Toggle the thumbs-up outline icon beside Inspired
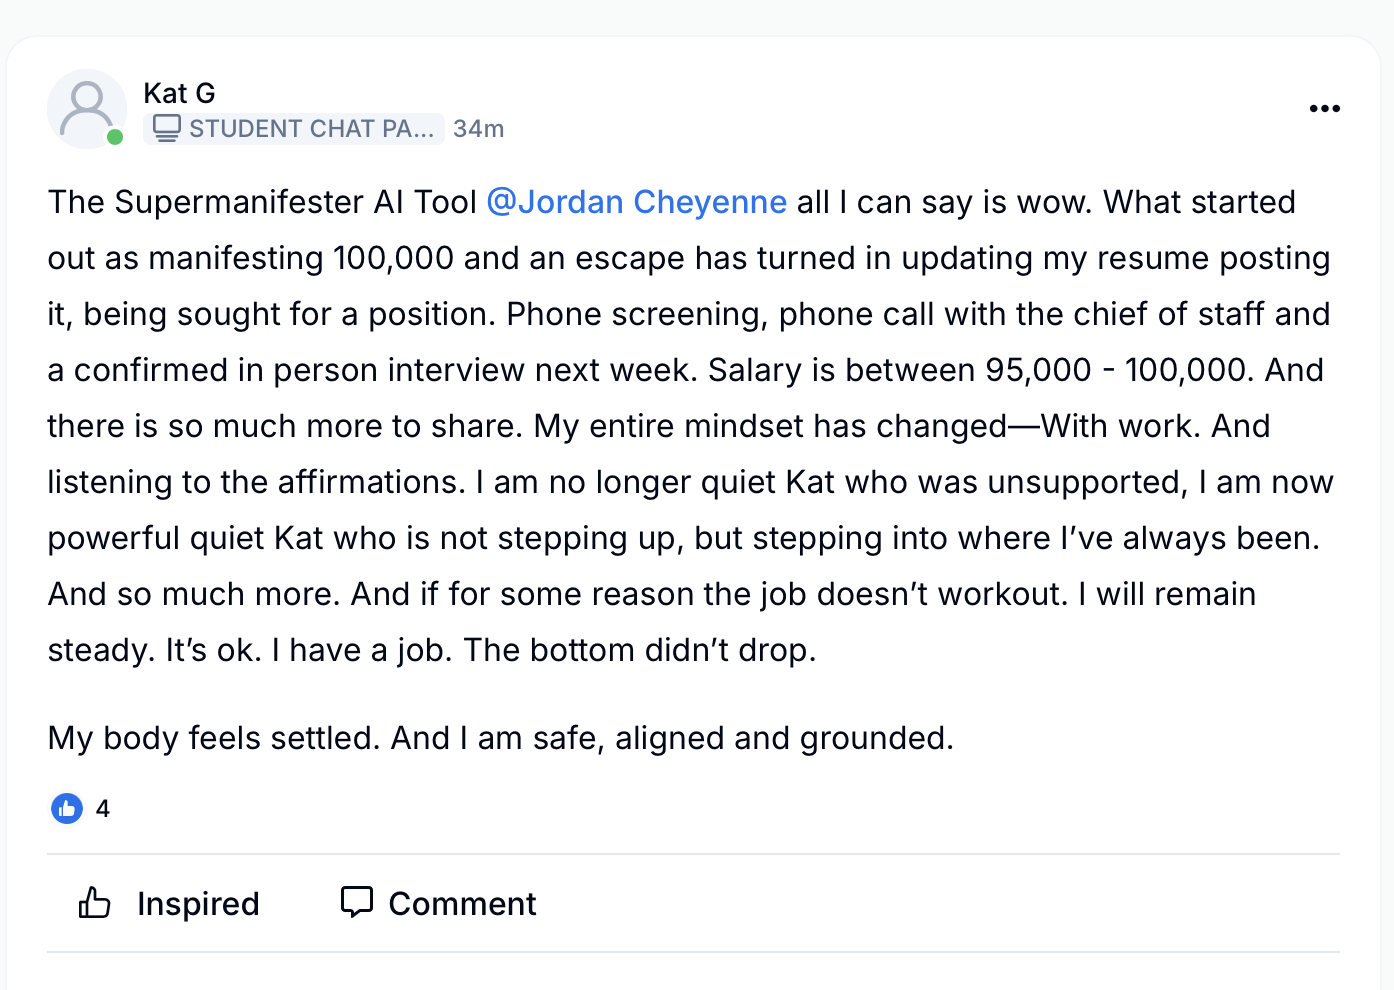 (95, 903)
